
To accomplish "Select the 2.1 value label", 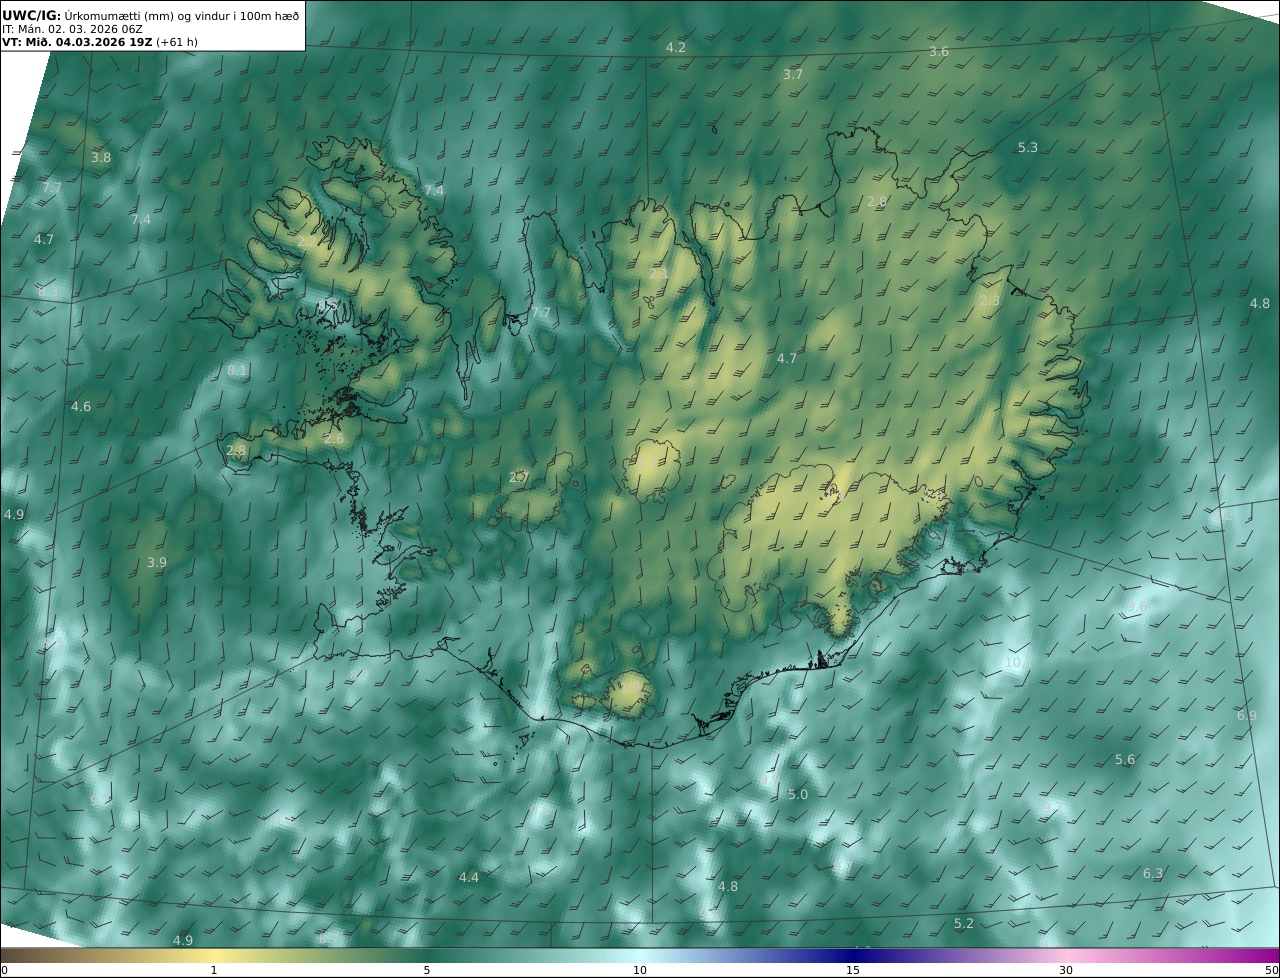I will pos(658,274).
